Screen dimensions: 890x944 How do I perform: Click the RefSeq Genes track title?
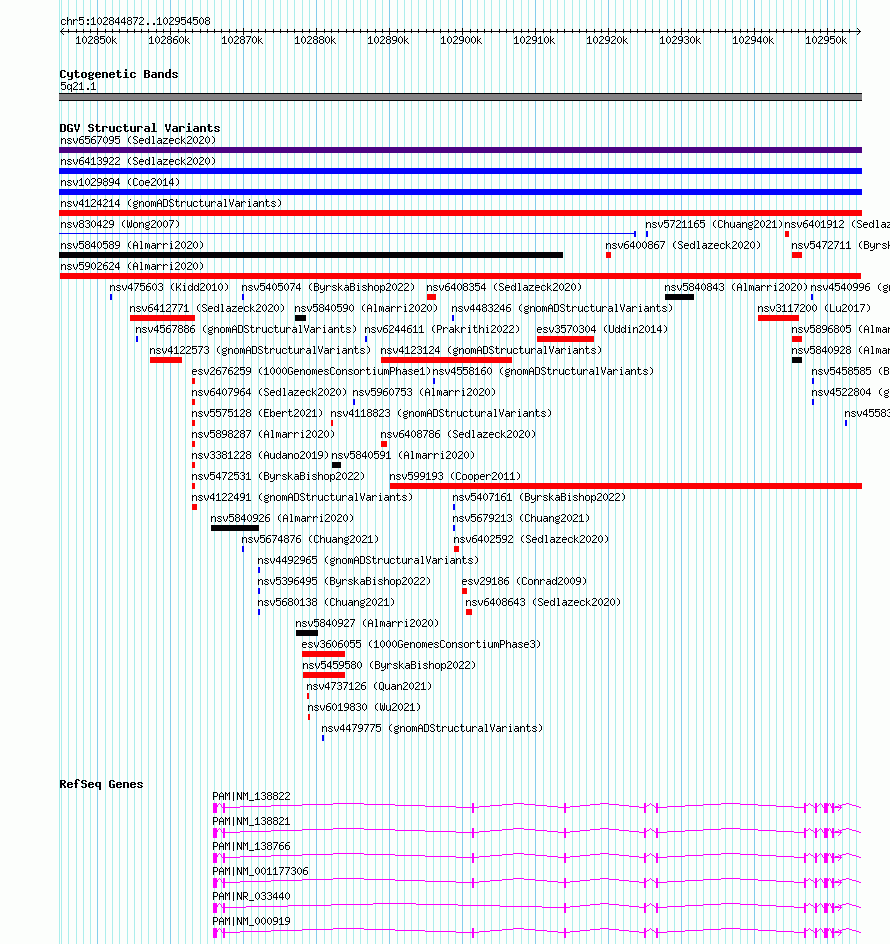pyautogui.click(x=101, y=784)
